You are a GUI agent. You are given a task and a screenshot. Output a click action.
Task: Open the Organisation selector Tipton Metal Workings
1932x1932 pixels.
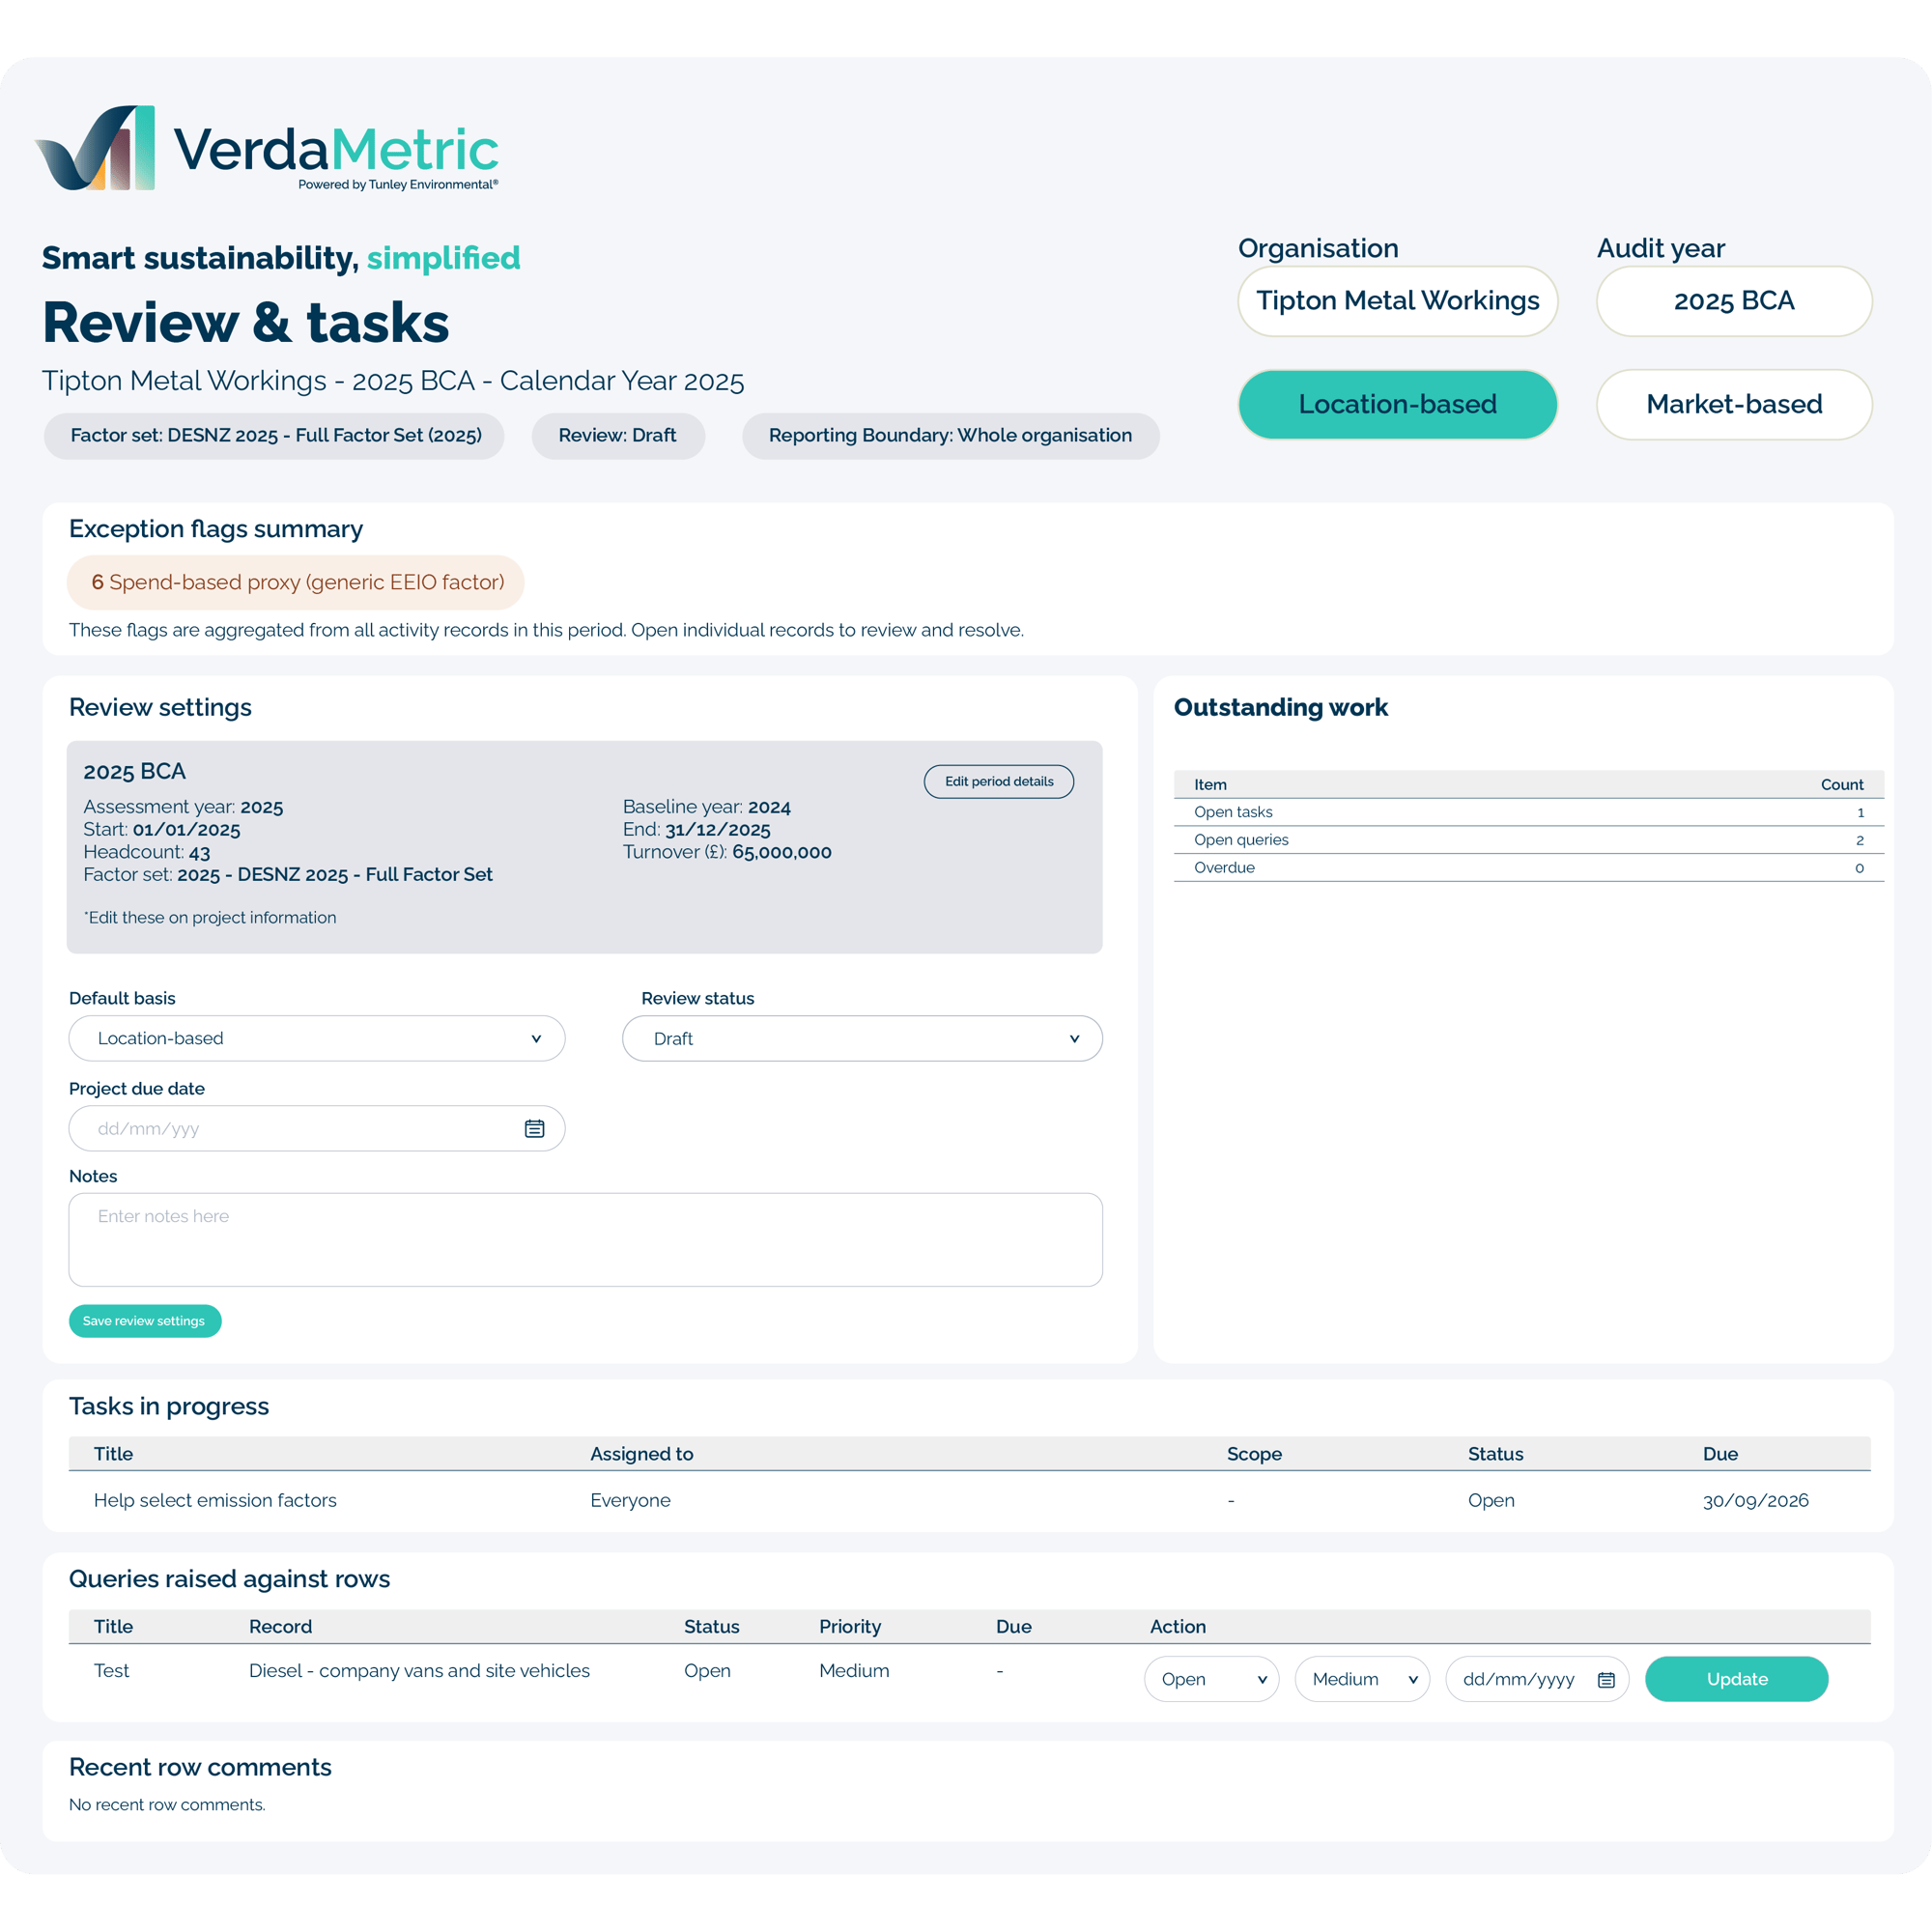coord(1397,301)
